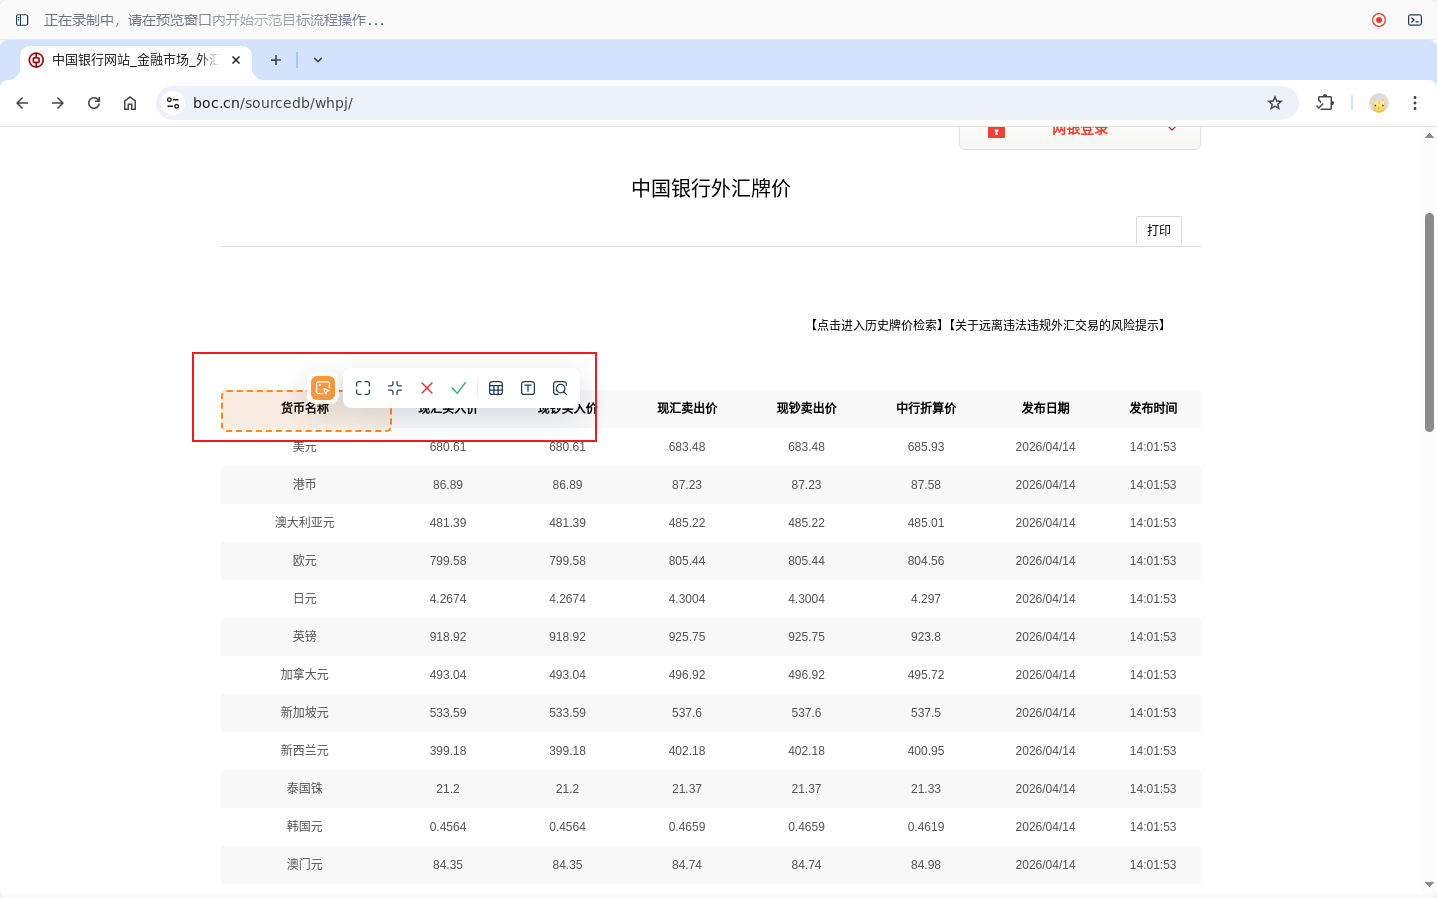Cancel selection with the red X icon
Screen dimensions: 1437x898
tap(427, 388)
